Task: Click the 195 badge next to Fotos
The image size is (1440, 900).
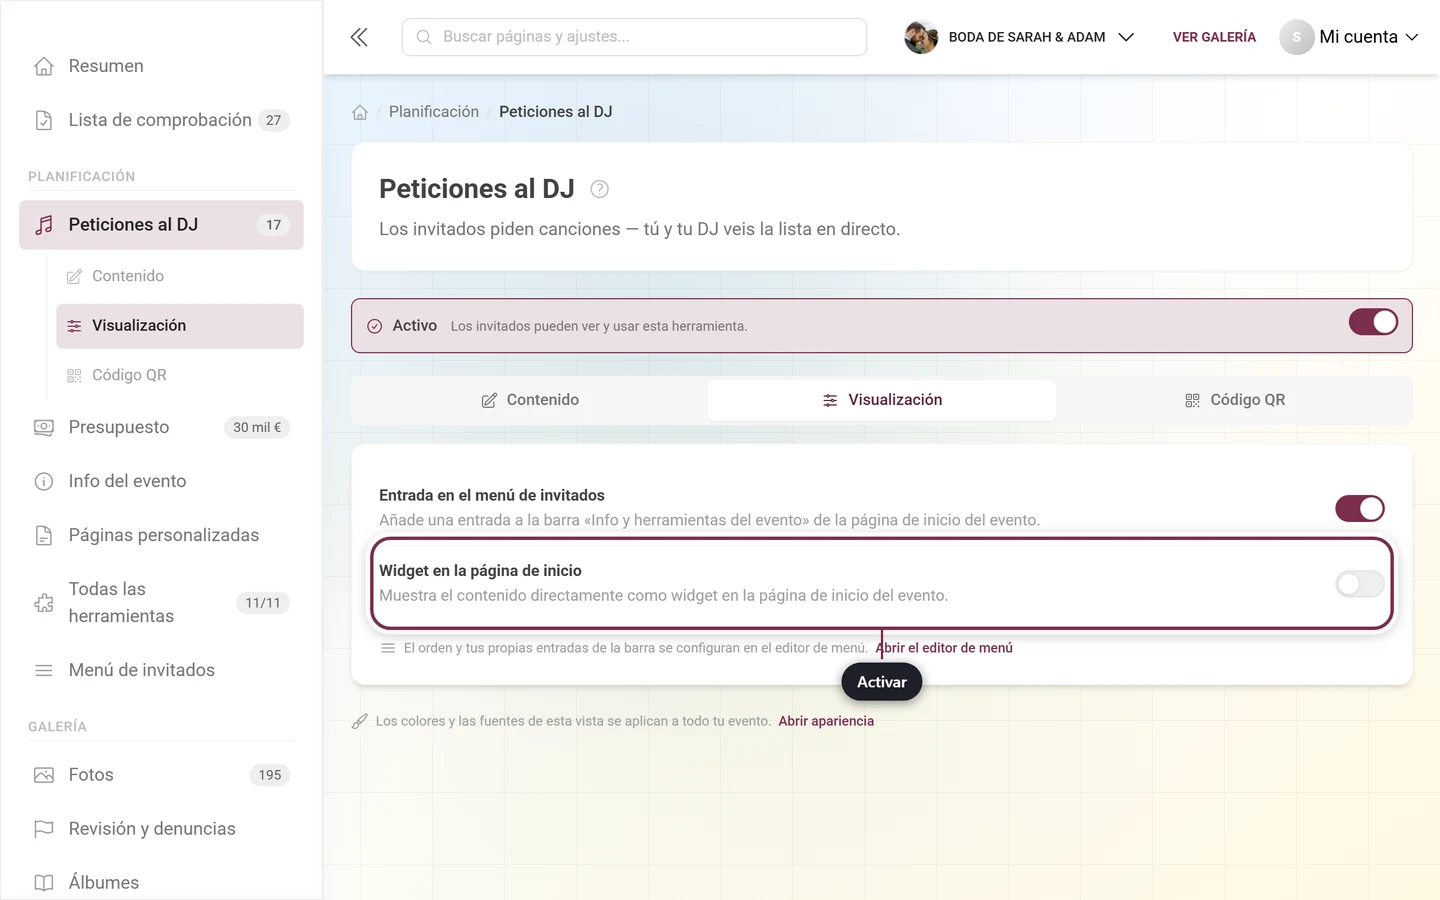Action: click(270, 775)
